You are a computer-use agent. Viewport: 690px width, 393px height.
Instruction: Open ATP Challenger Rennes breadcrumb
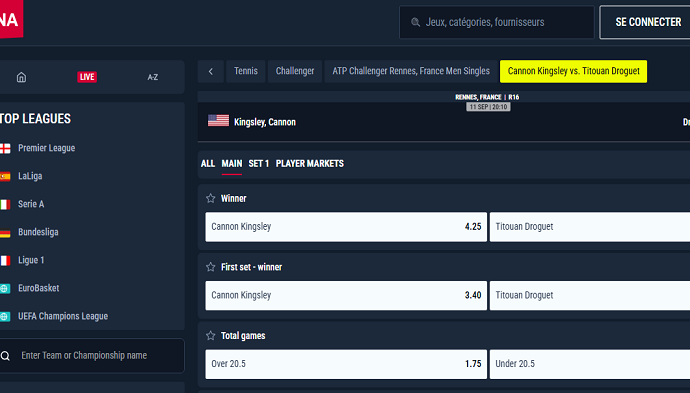point(411,71)
